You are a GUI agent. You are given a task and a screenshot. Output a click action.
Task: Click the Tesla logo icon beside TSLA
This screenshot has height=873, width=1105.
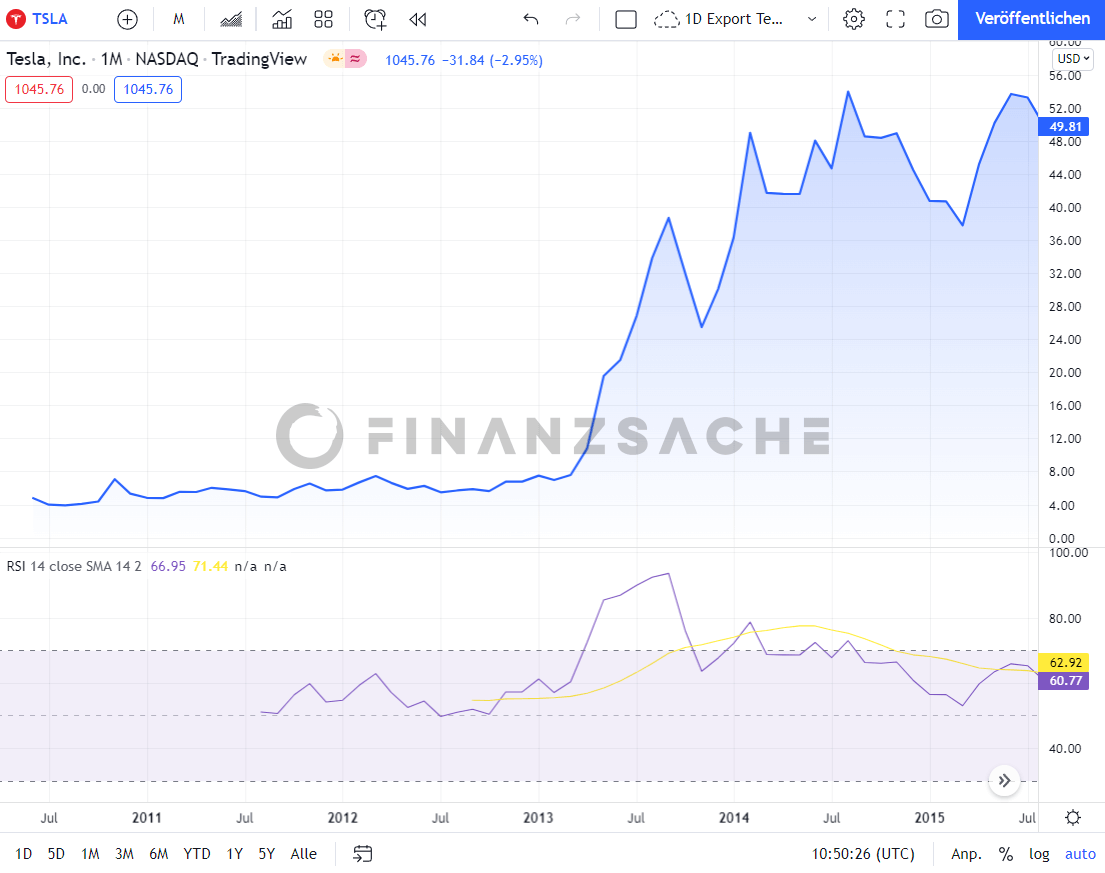tap(16, 19)
